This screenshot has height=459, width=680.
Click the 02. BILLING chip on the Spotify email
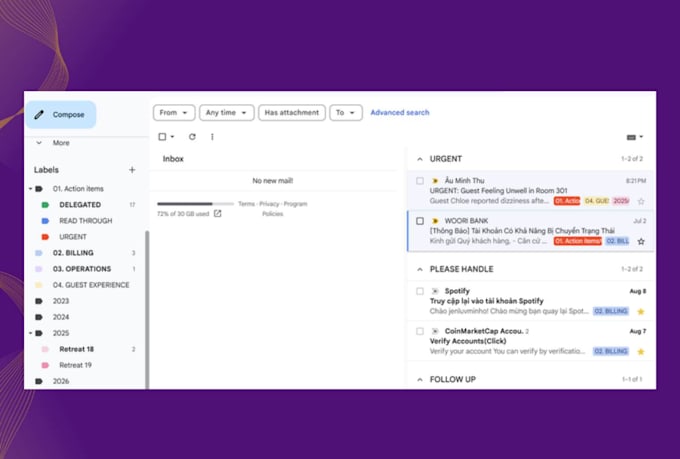pyautogui.click(x=611, y=311)
